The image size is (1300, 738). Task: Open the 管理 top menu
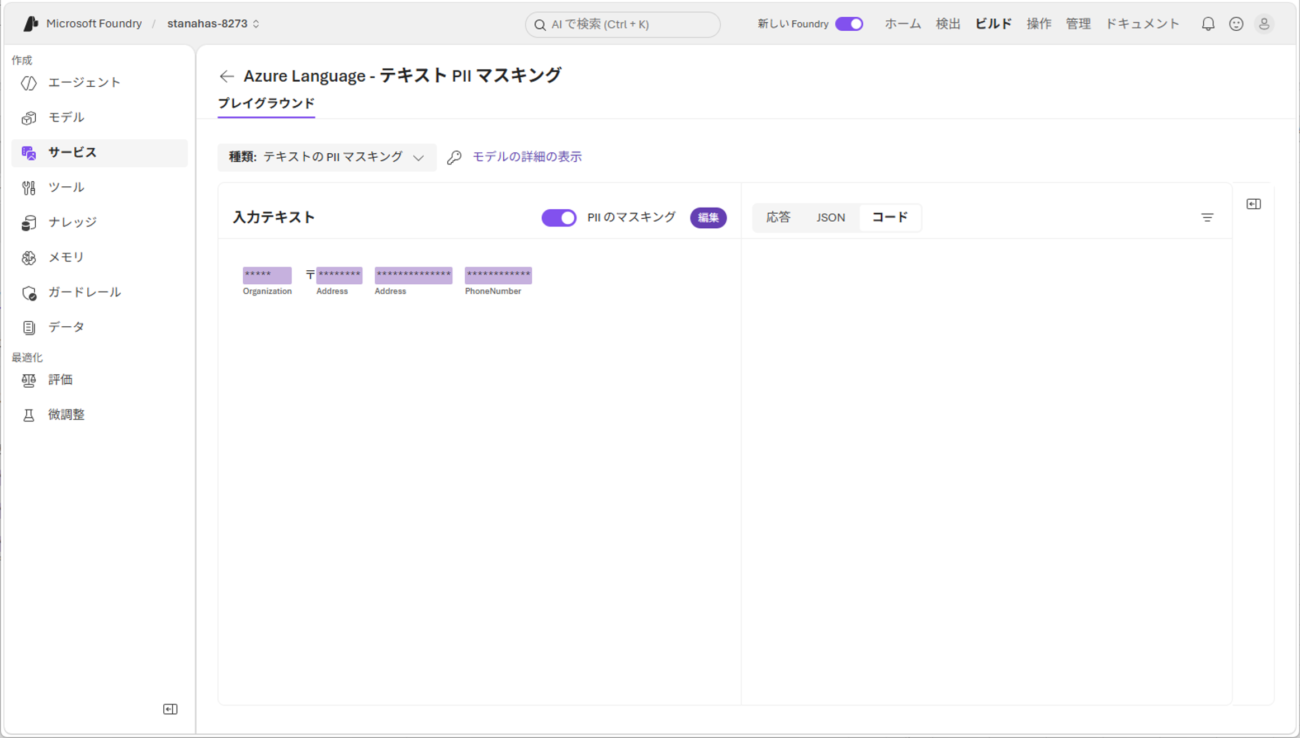pos(1078,24)
